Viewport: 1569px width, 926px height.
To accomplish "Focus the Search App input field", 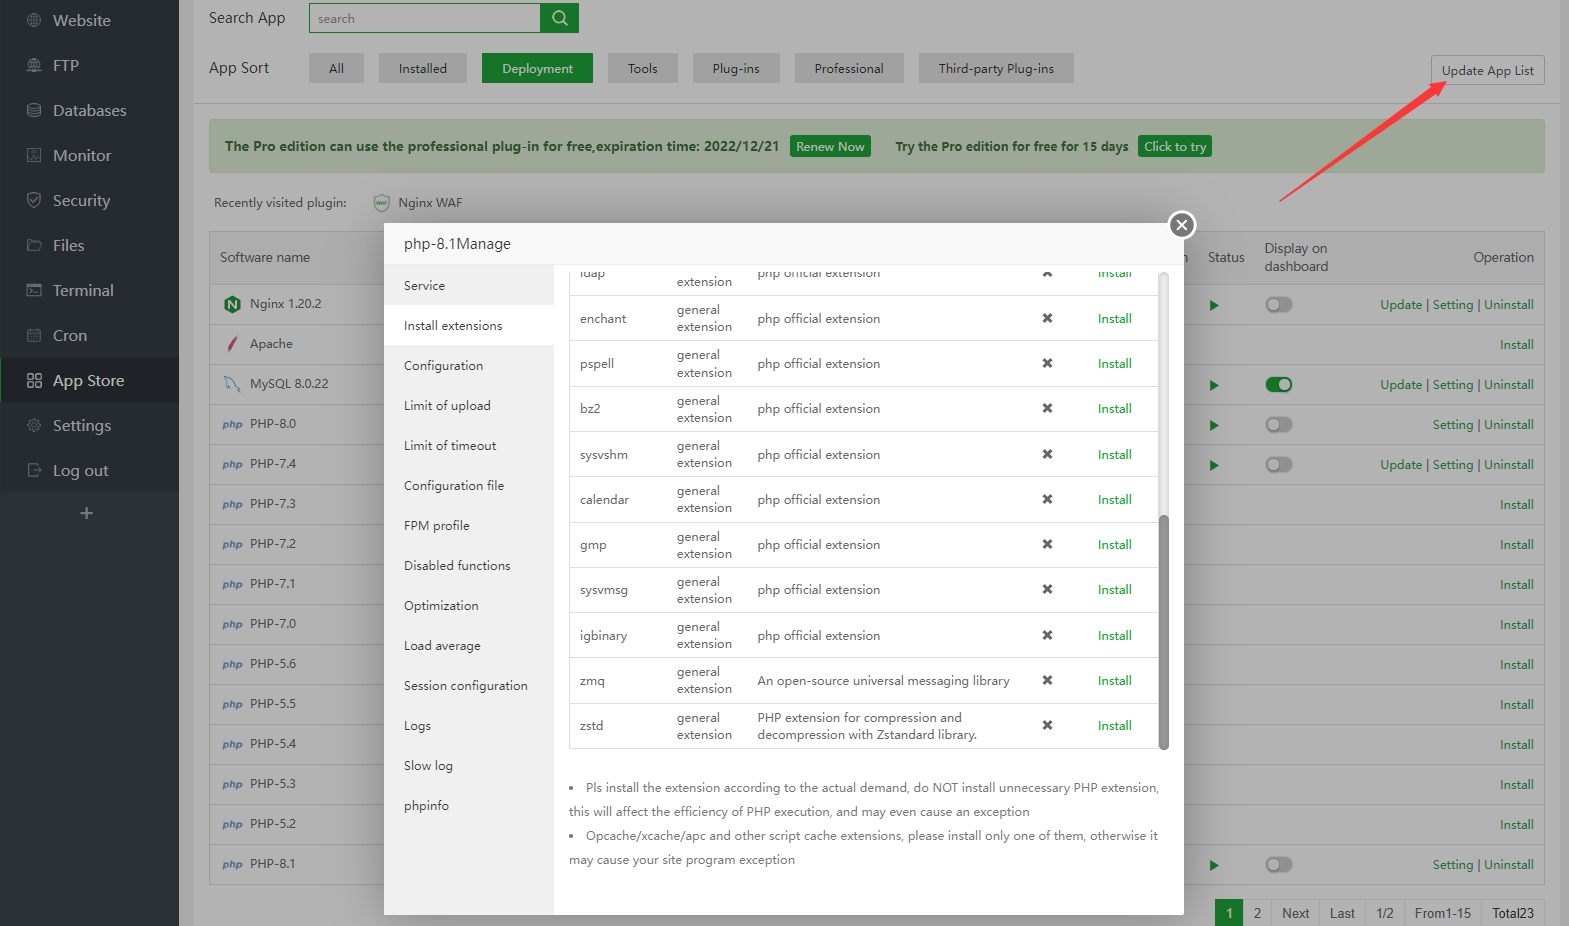I will click(x=424, y=18).
